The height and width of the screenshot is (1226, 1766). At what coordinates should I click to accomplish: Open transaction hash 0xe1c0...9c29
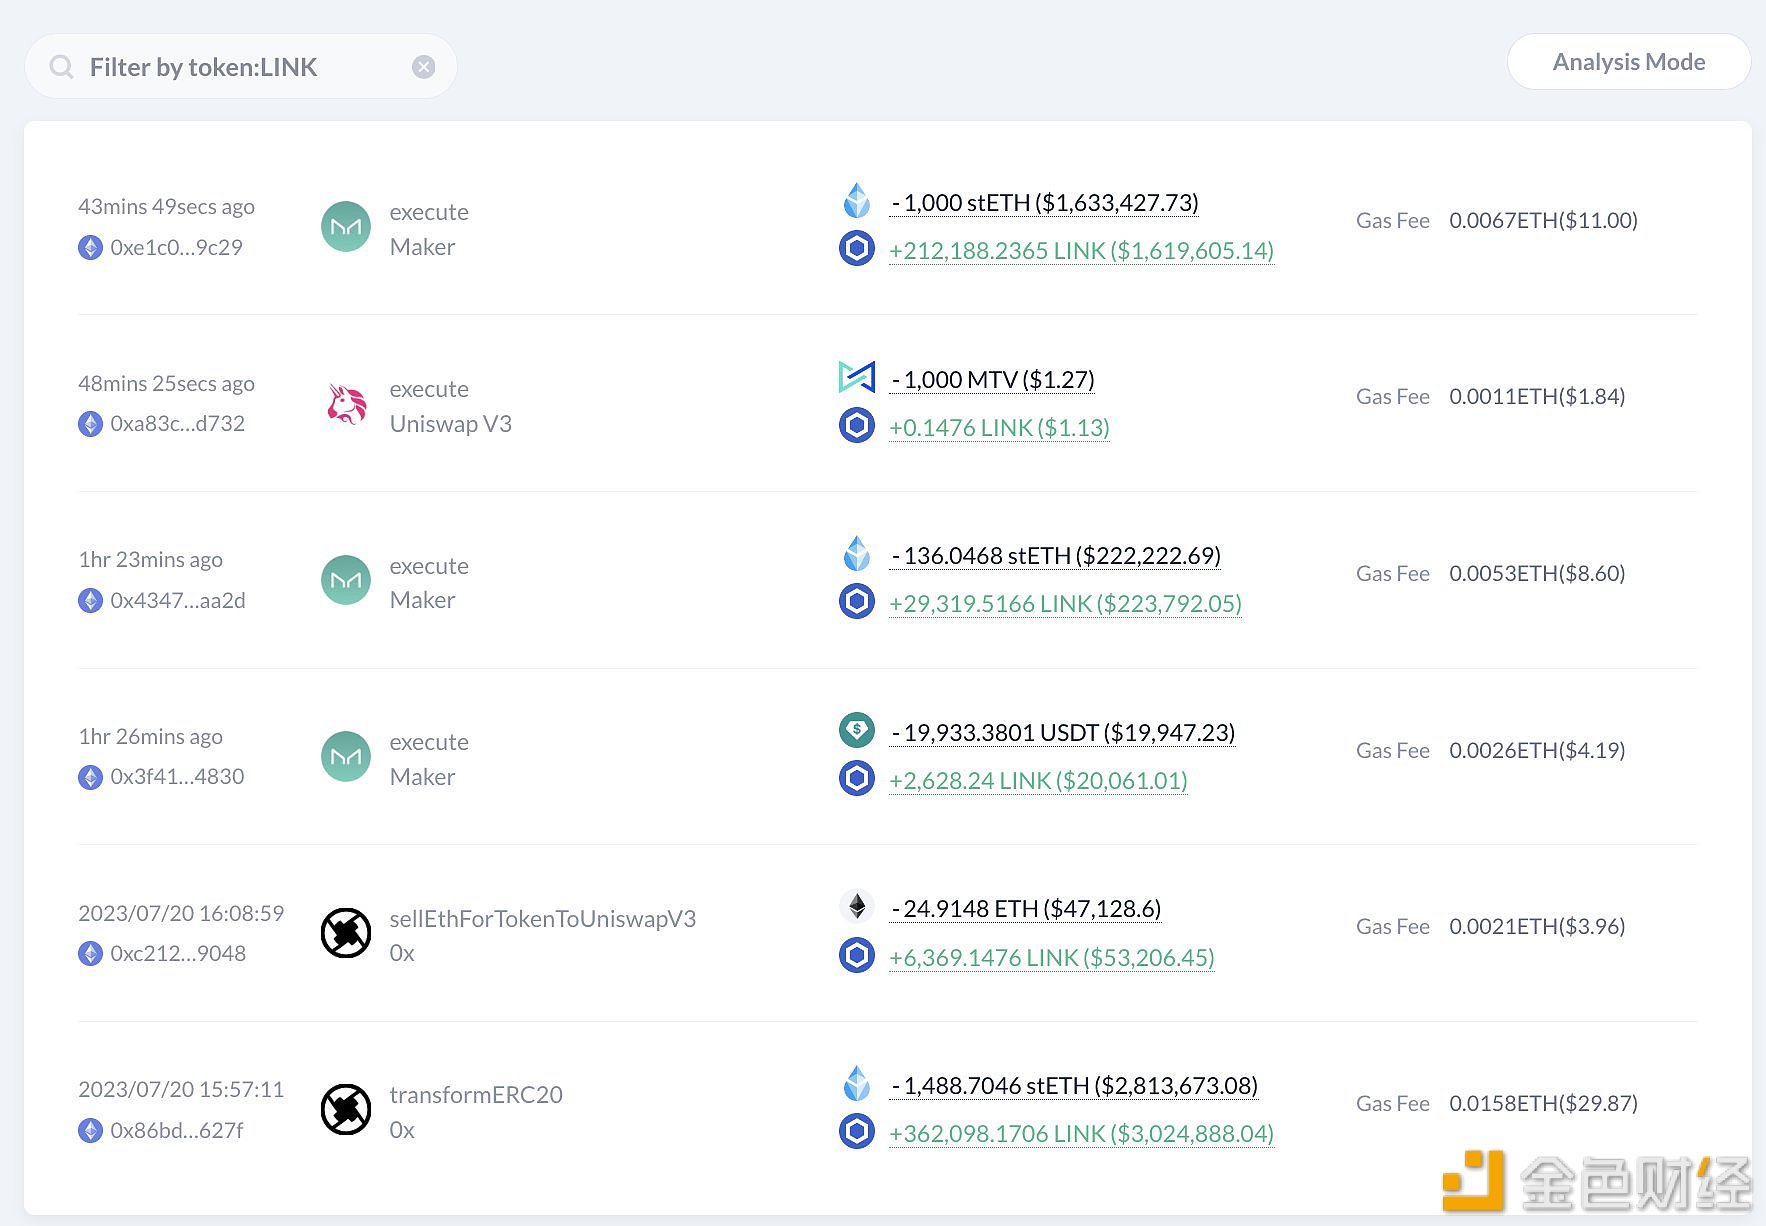[177, 247]
